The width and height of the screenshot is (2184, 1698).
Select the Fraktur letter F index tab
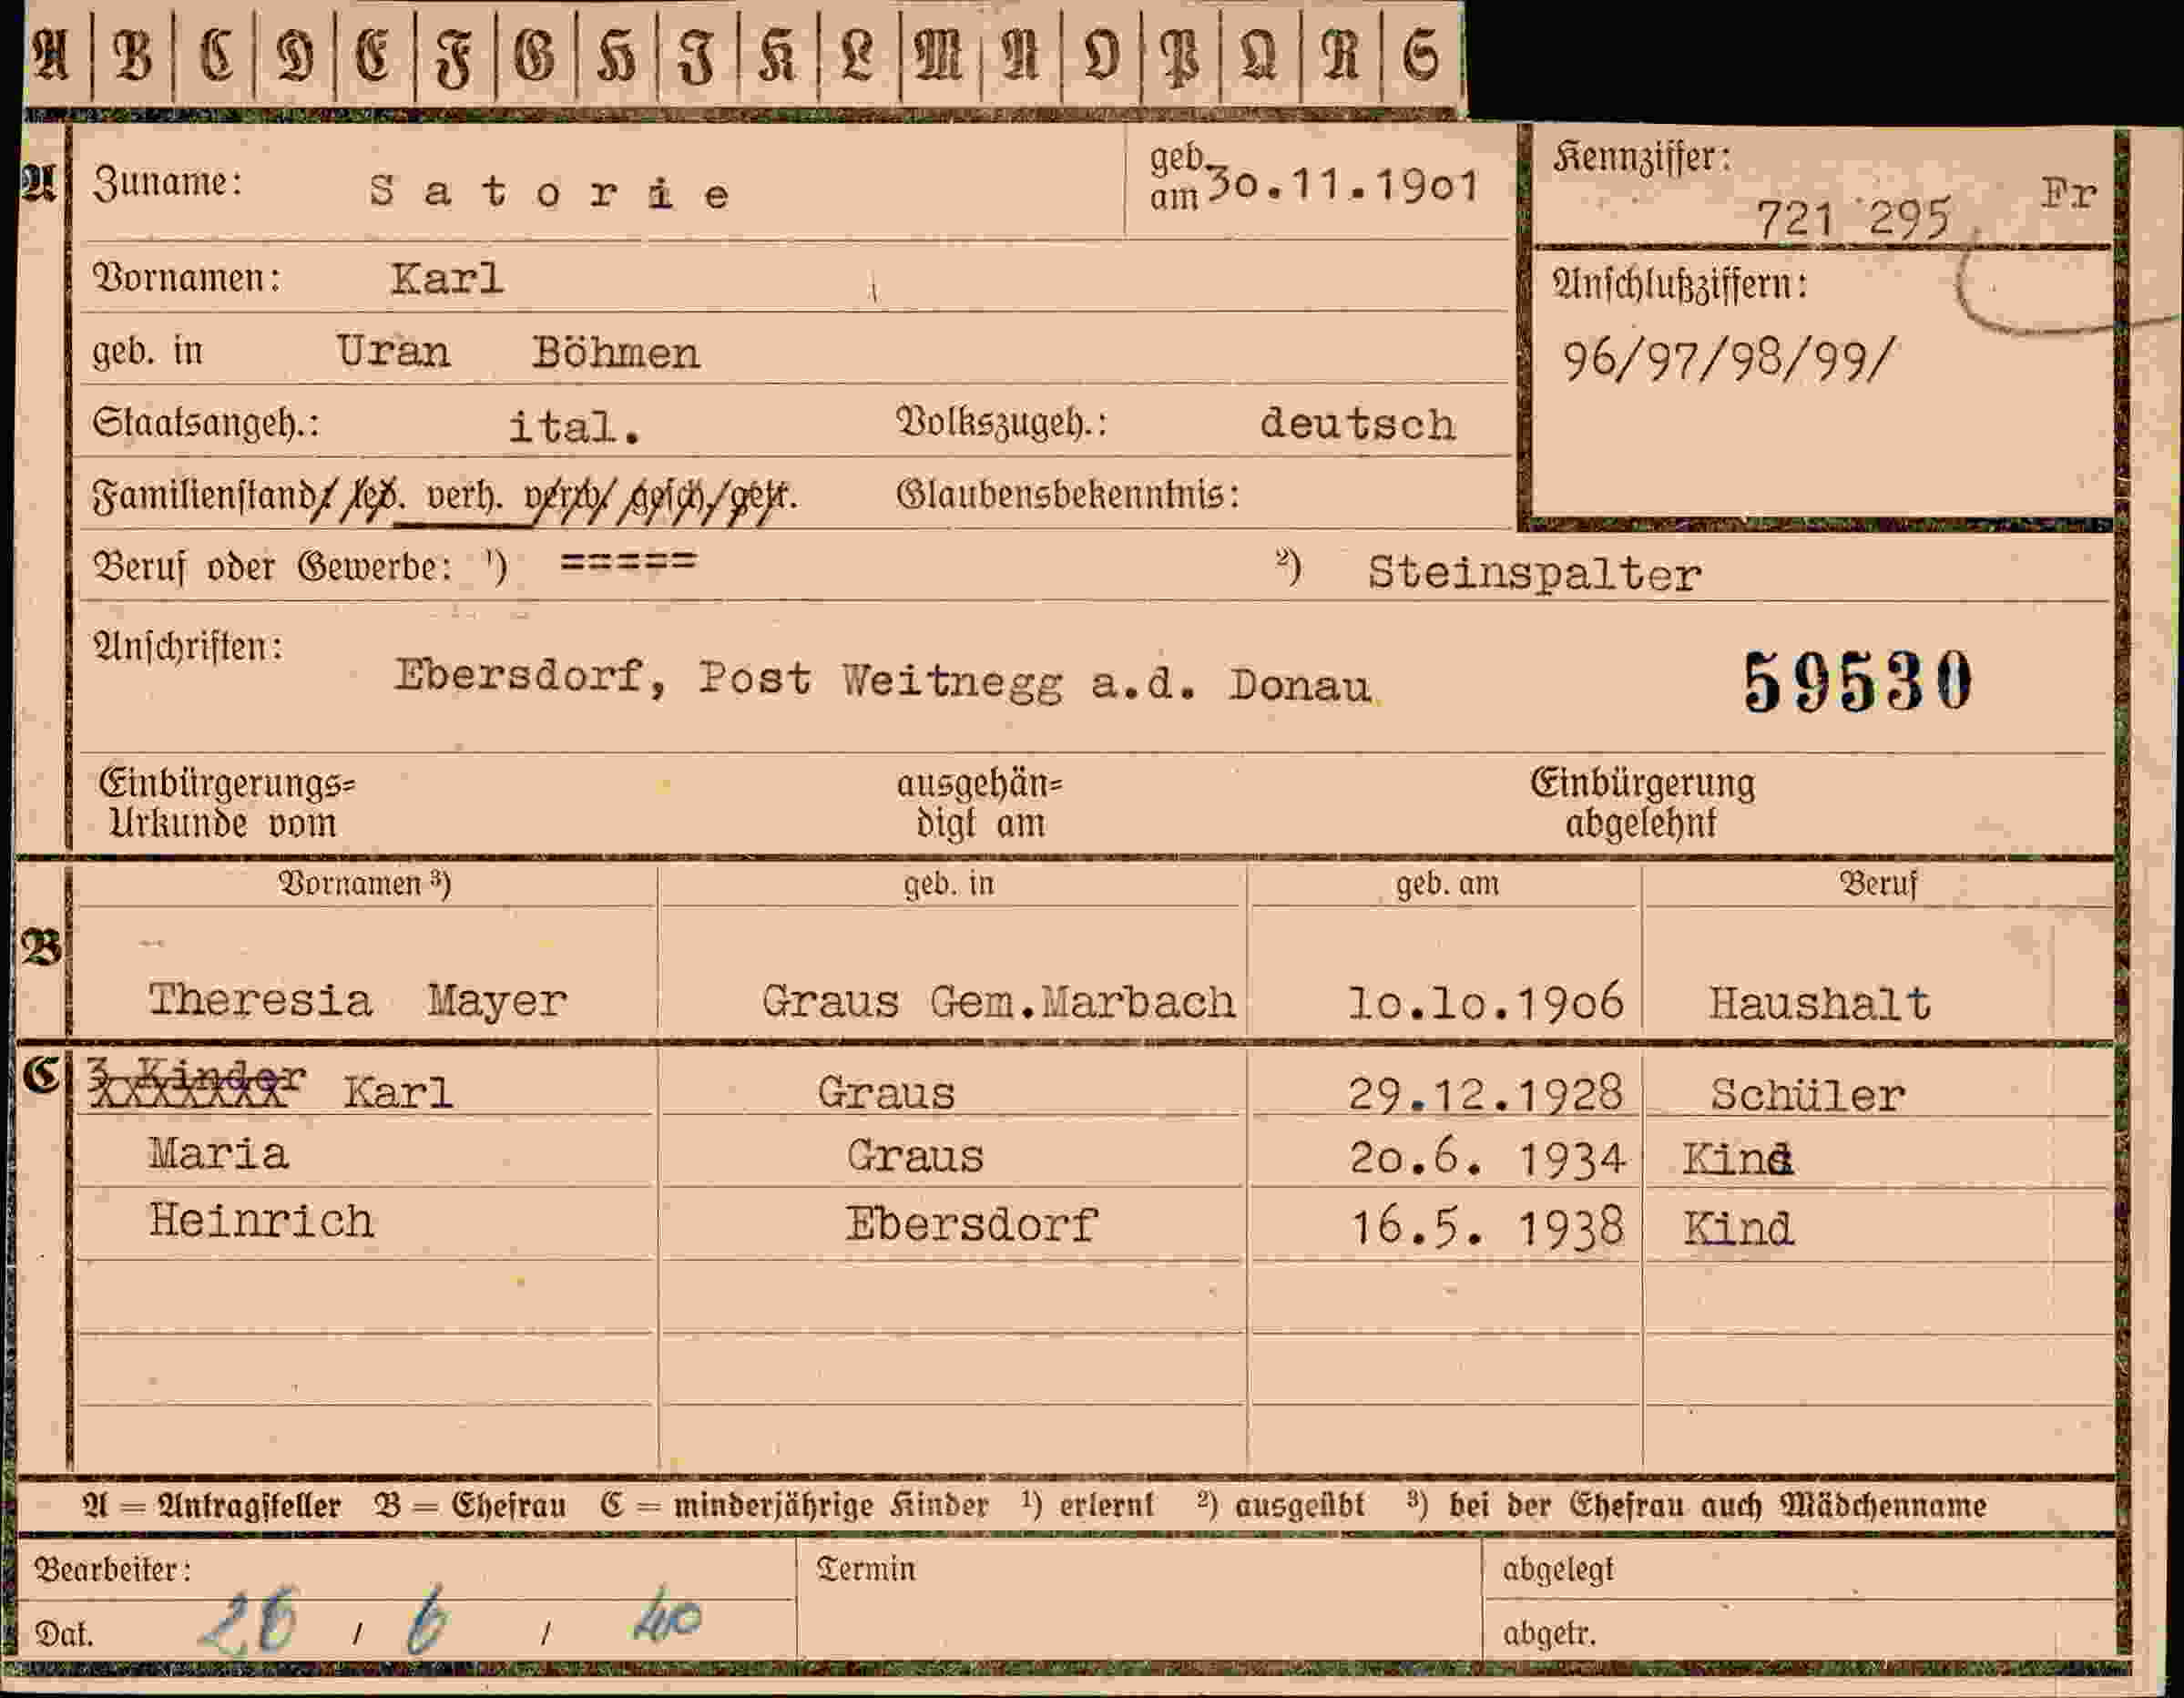[454, 55]
